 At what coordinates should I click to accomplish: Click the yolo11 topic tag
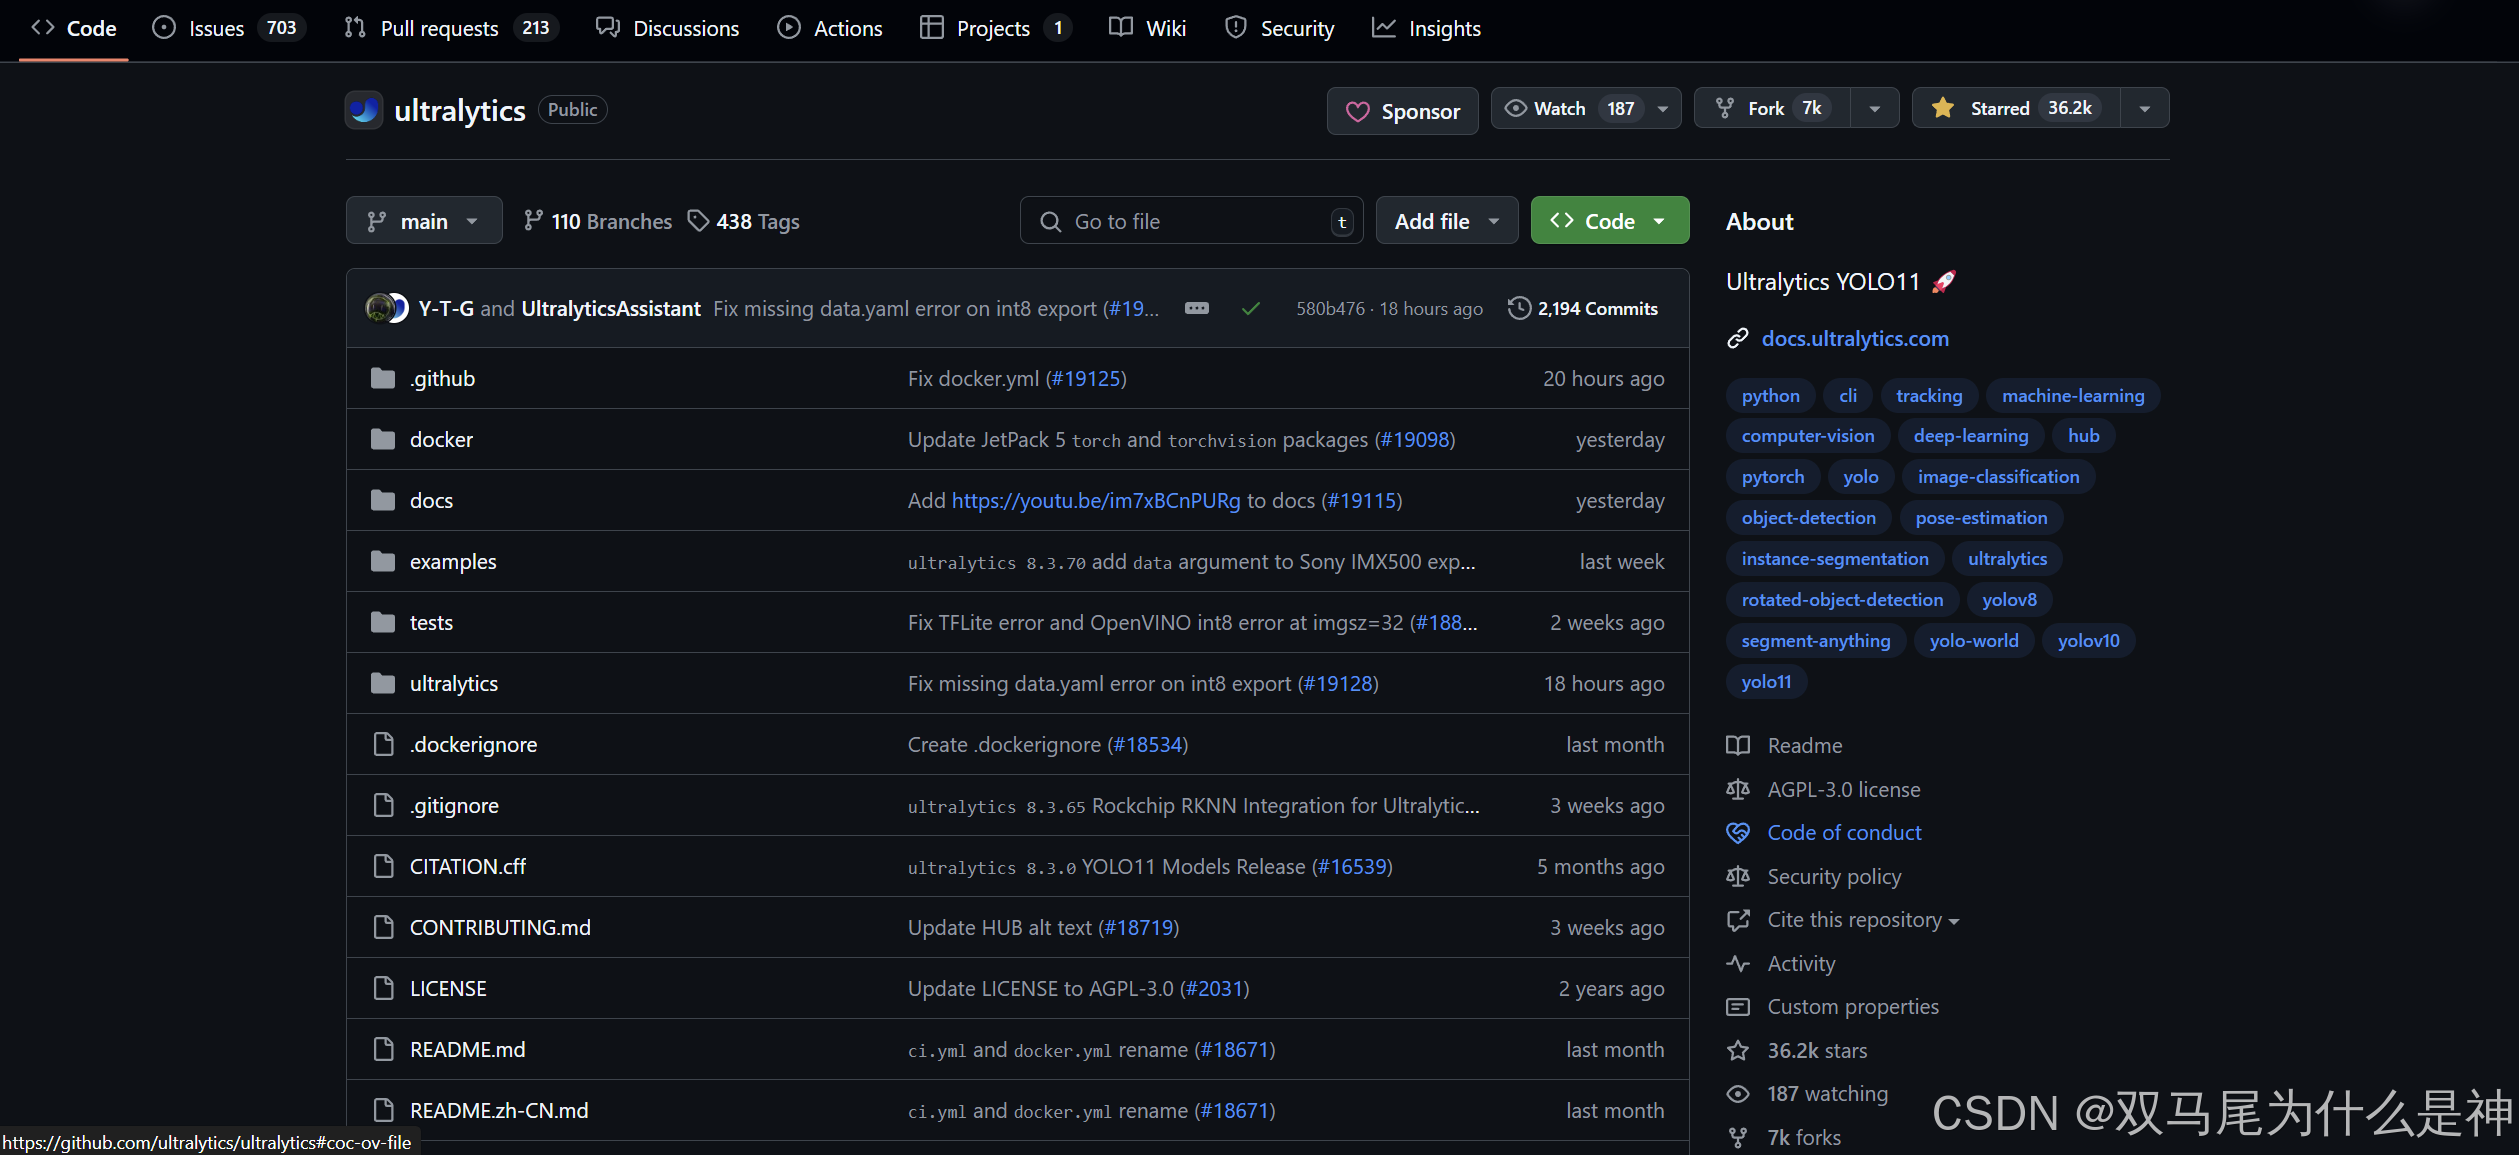point(1766,681)
